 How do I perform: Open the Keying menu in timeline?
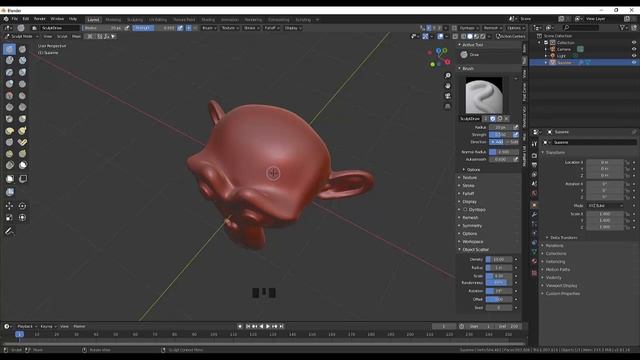click(48, 327)
